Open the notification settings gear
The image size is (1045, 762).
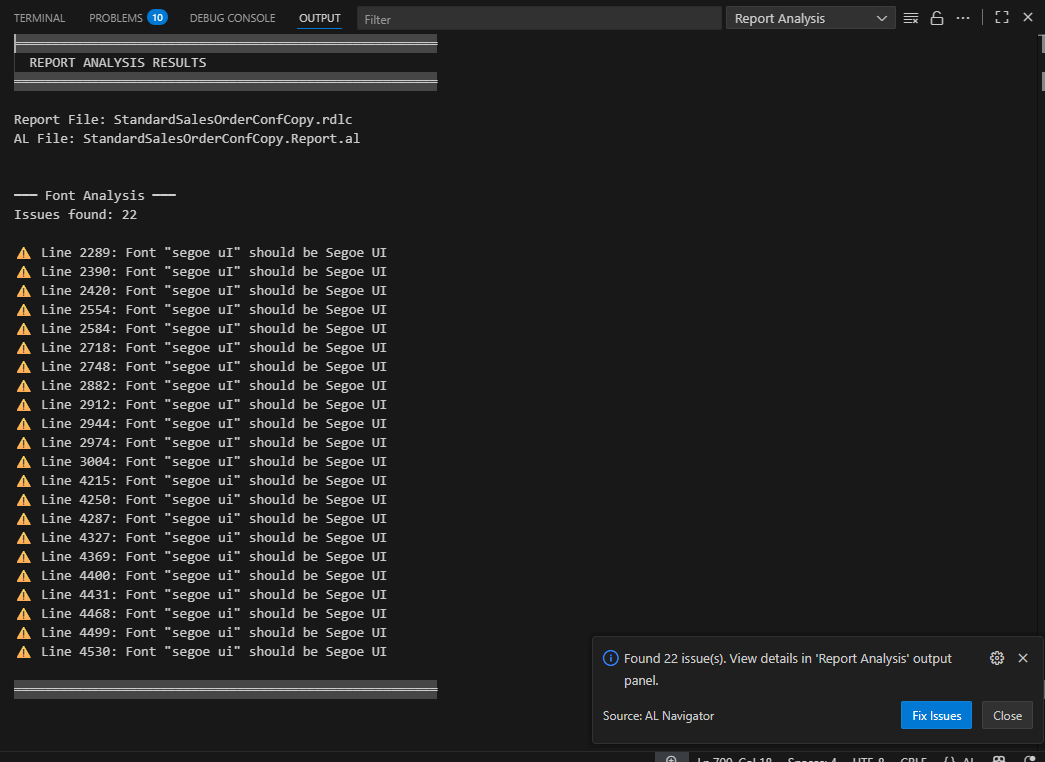[996, 658]
